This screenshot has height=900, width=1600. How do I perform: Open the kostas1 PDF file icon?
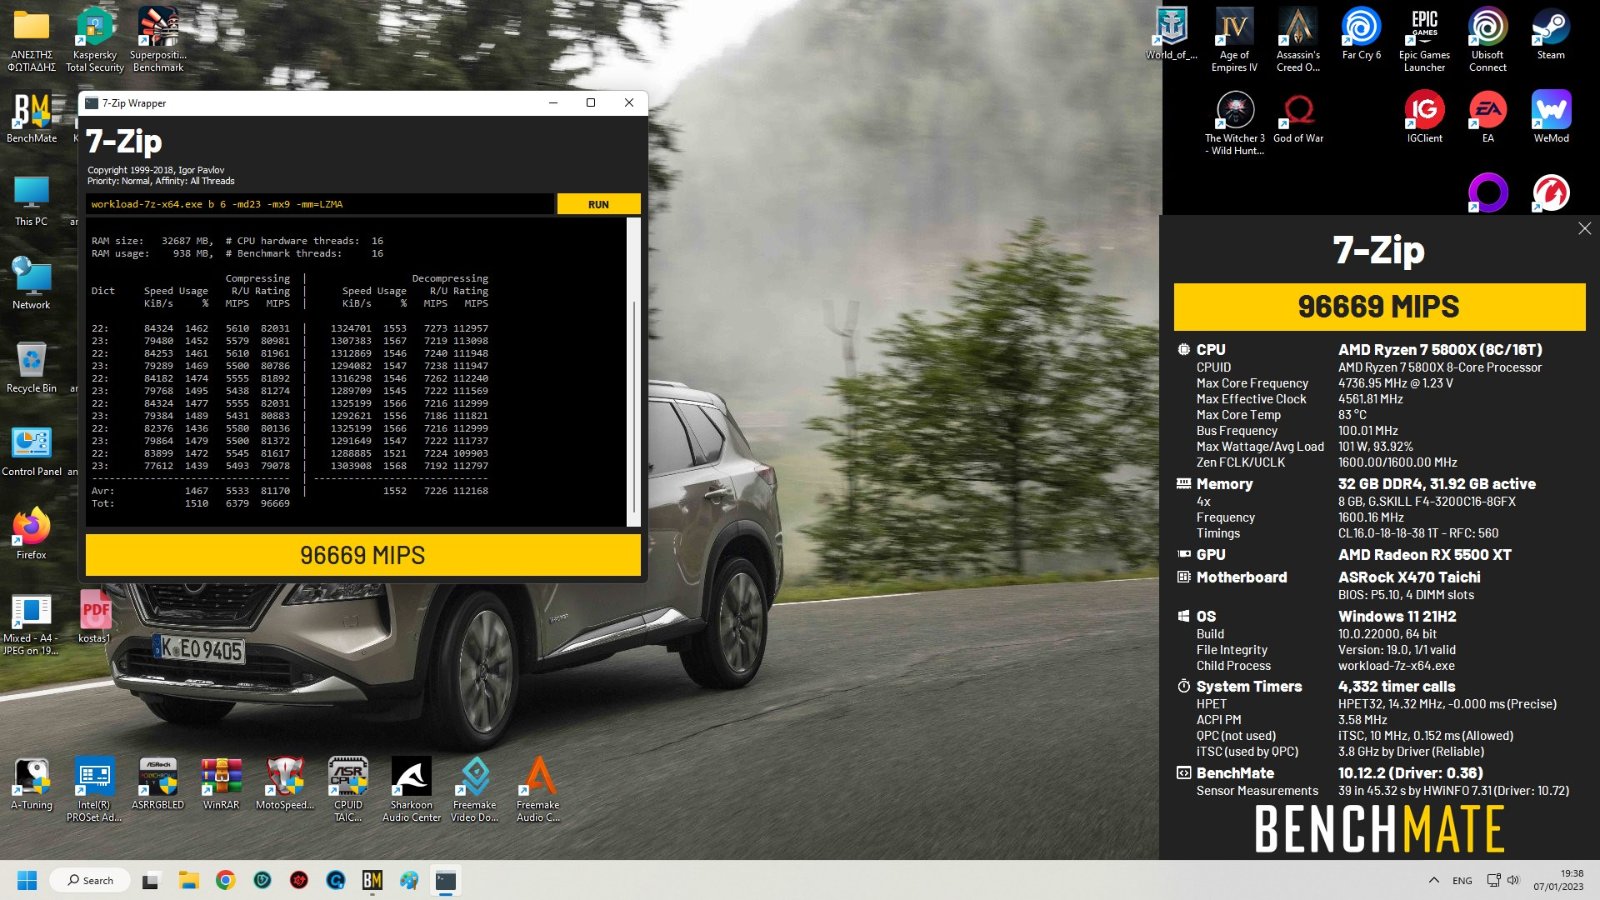click(x=95, y=616)
